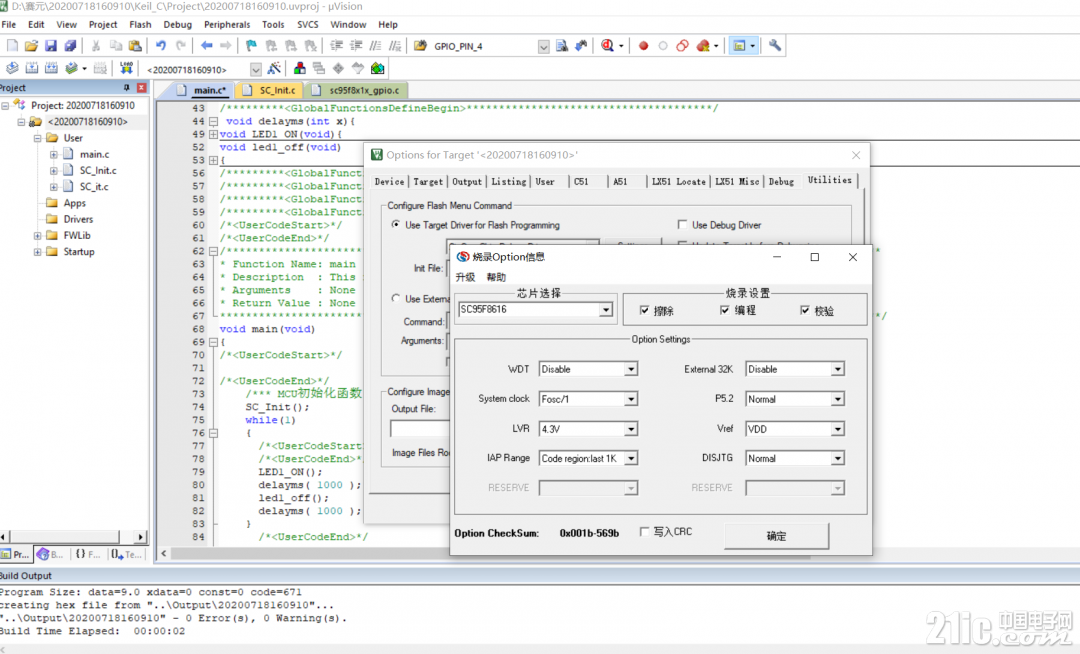Screen dimensions: 1080x654
Task: Pin the Project panel
Action: pos(126,88)
